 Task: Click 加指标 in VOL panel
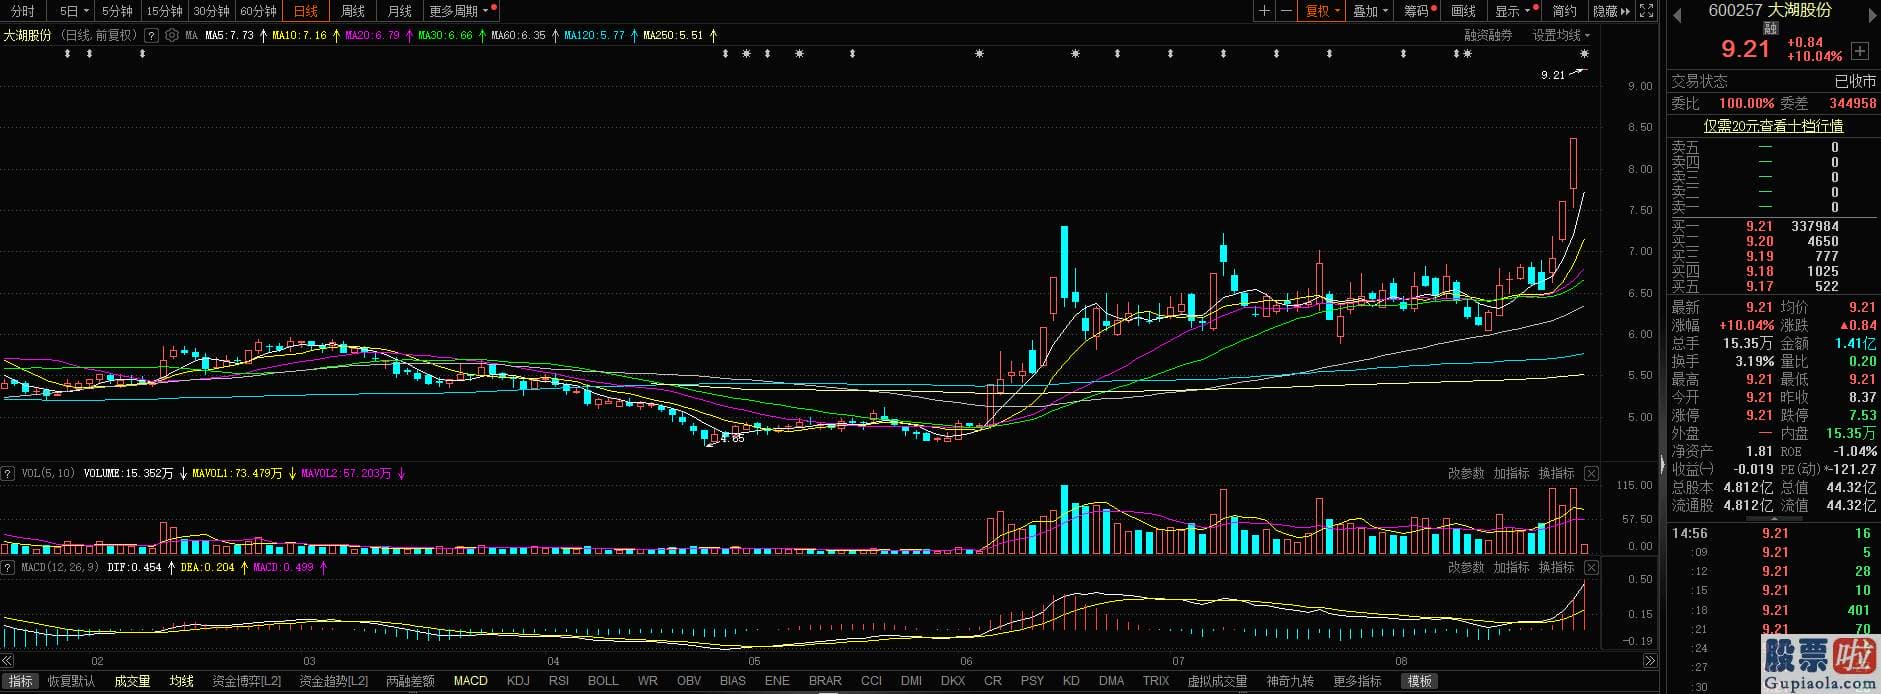tap(1511, 473)
